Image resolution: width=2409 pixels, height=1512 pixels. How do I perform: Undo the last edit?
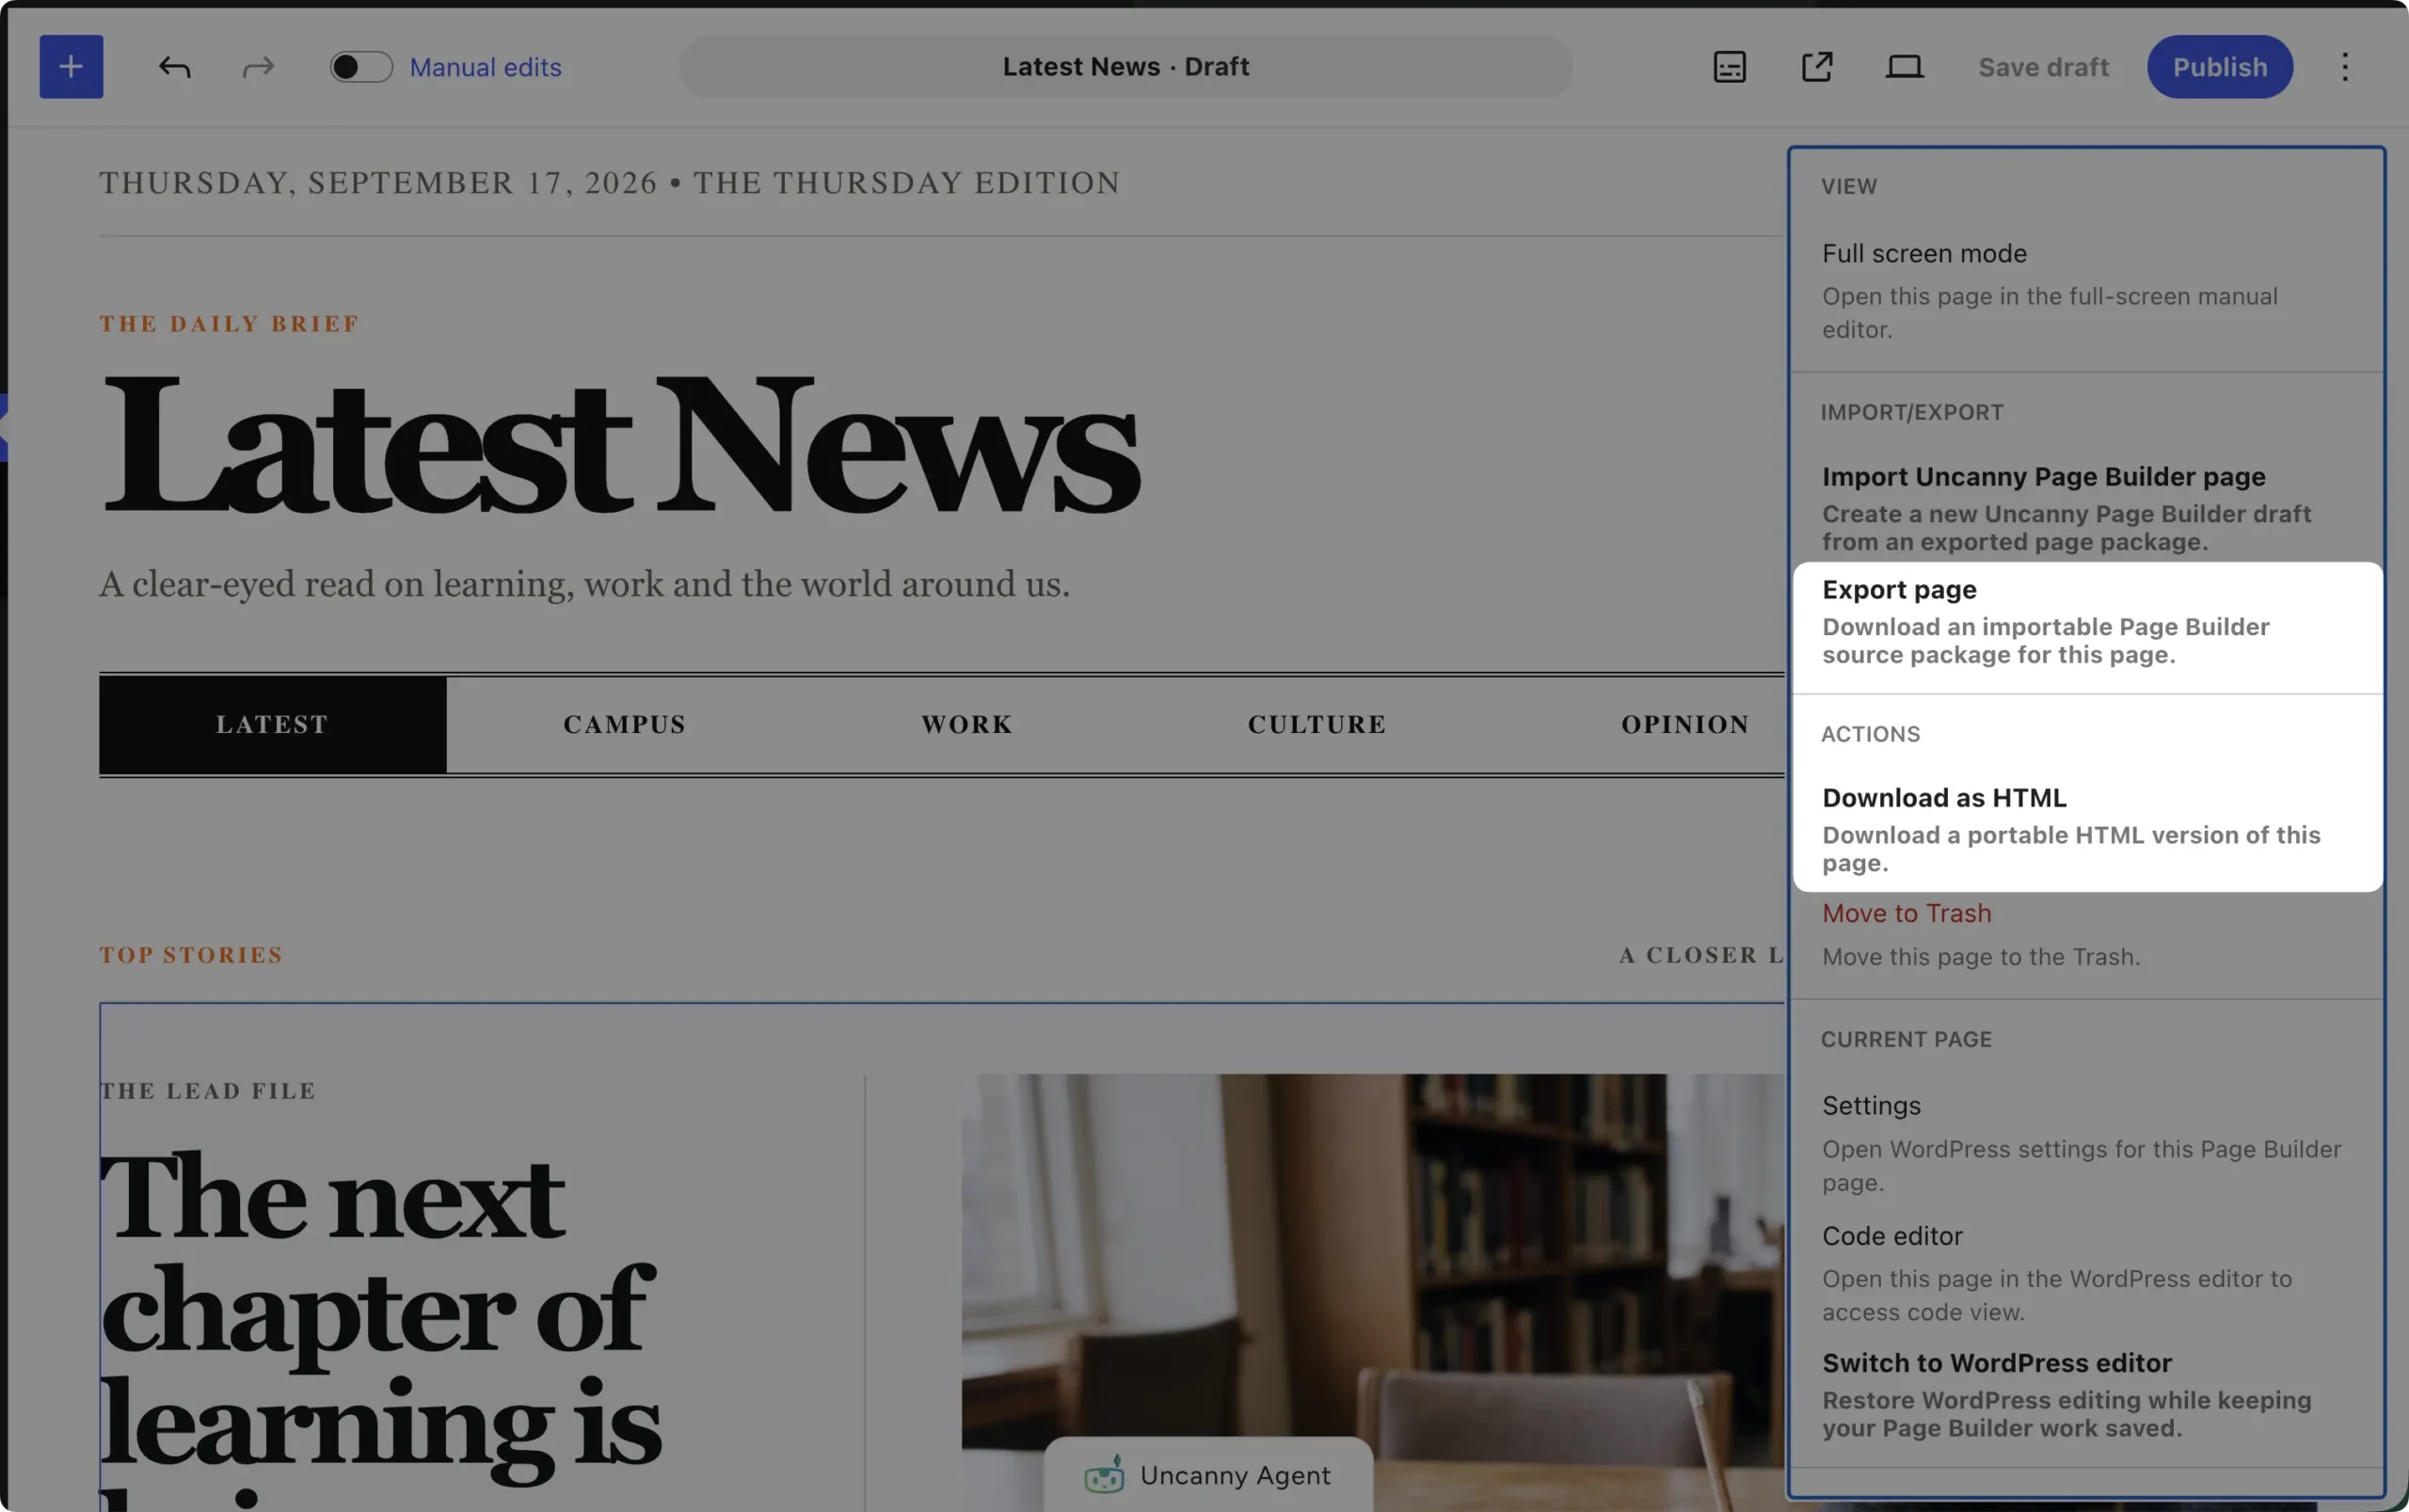click(x=175, y=67)
